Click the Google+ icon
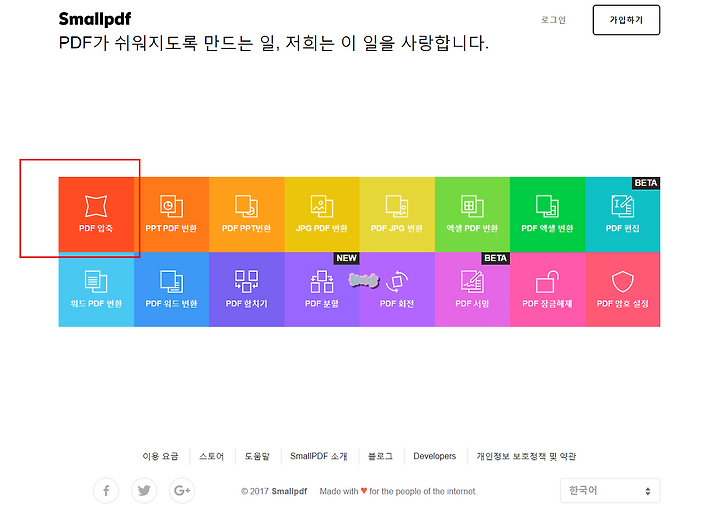720x509 pixels. [x=182, y=491]
